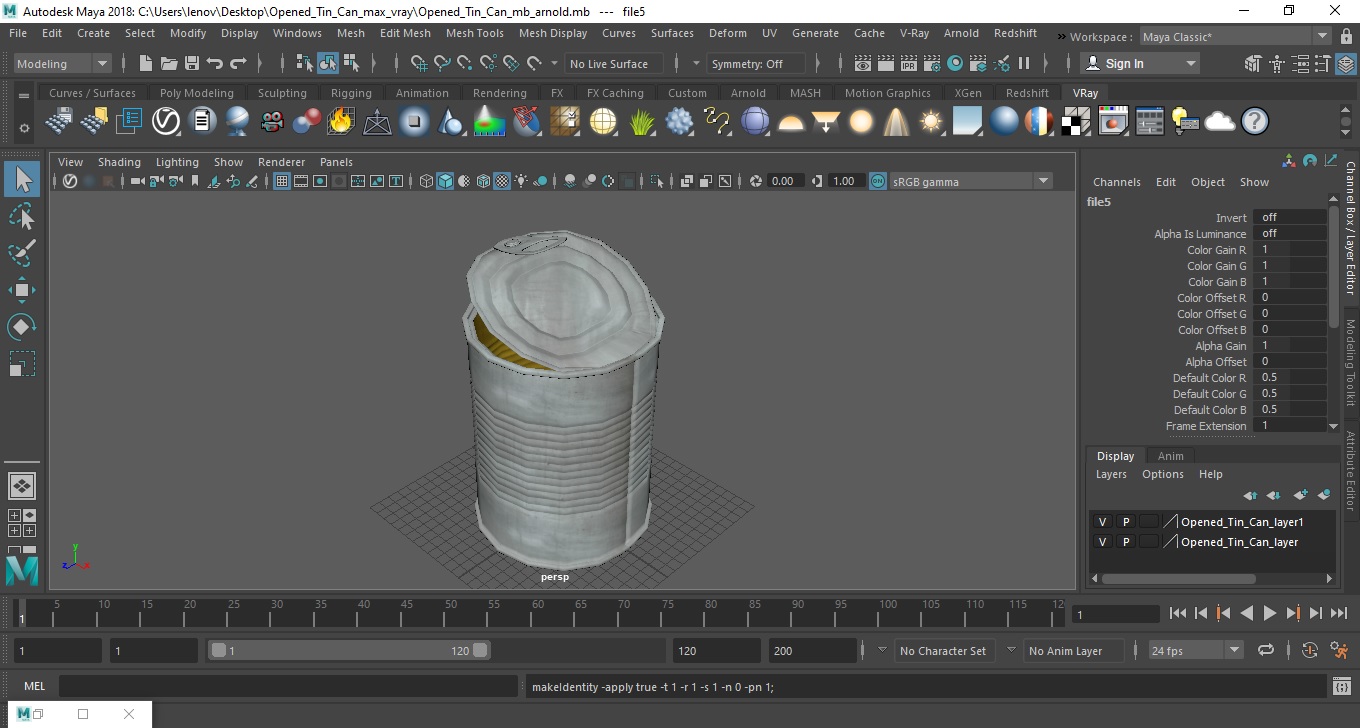Open the layer editor Options menu

pyautogui.click(x=1162, y=474)
